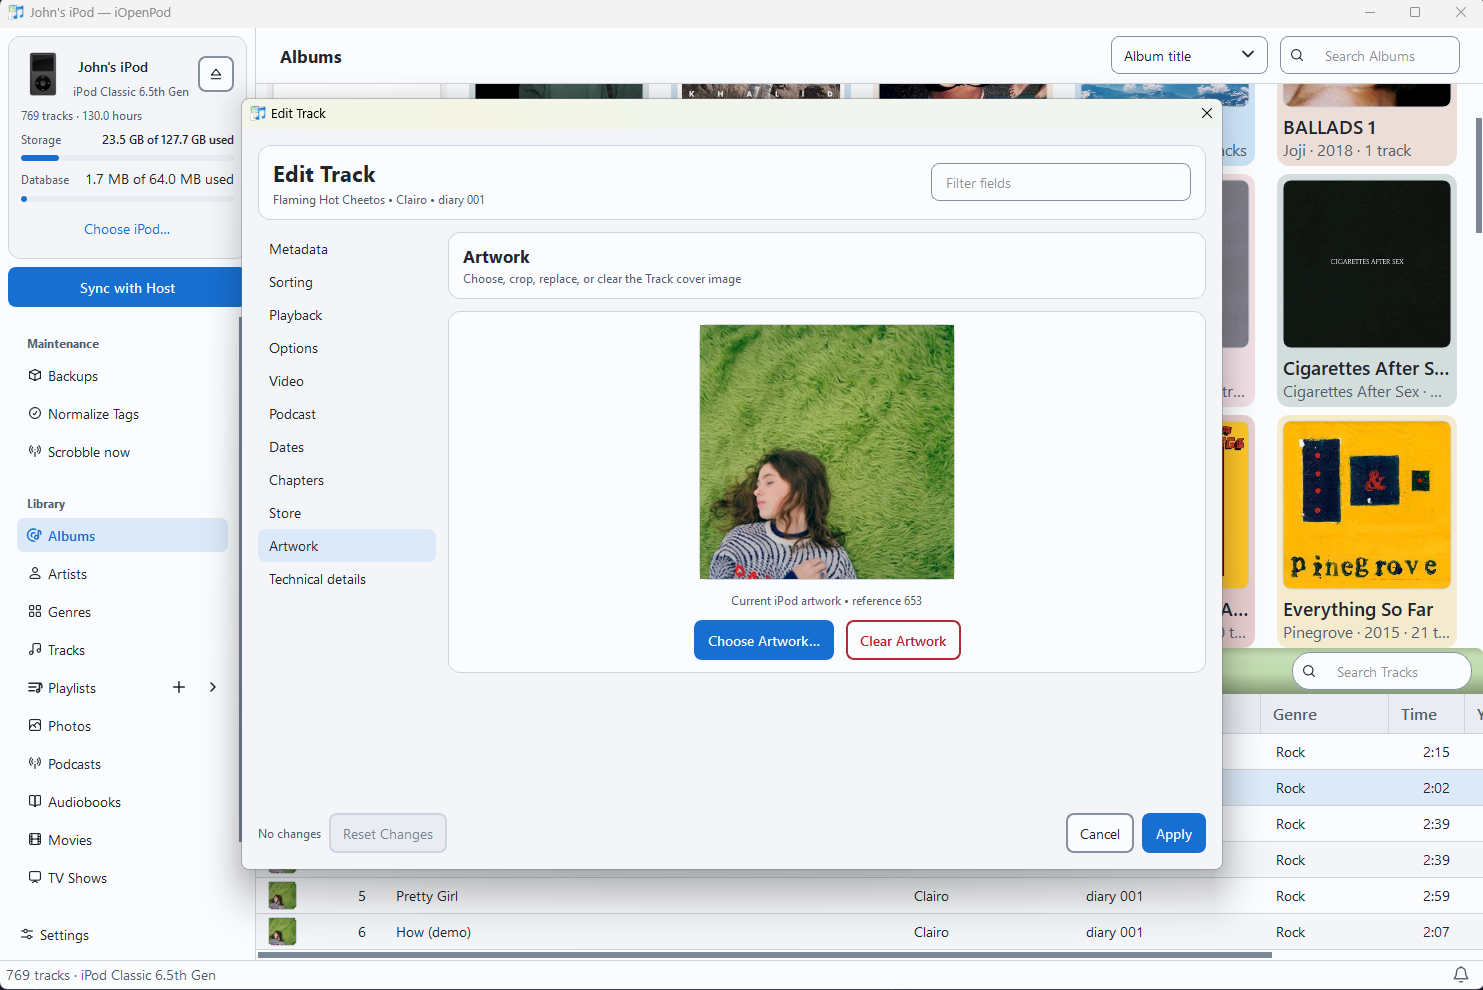Switch to the Playback section
This screenshot has width=1483, height=990.
coord(347,315)
